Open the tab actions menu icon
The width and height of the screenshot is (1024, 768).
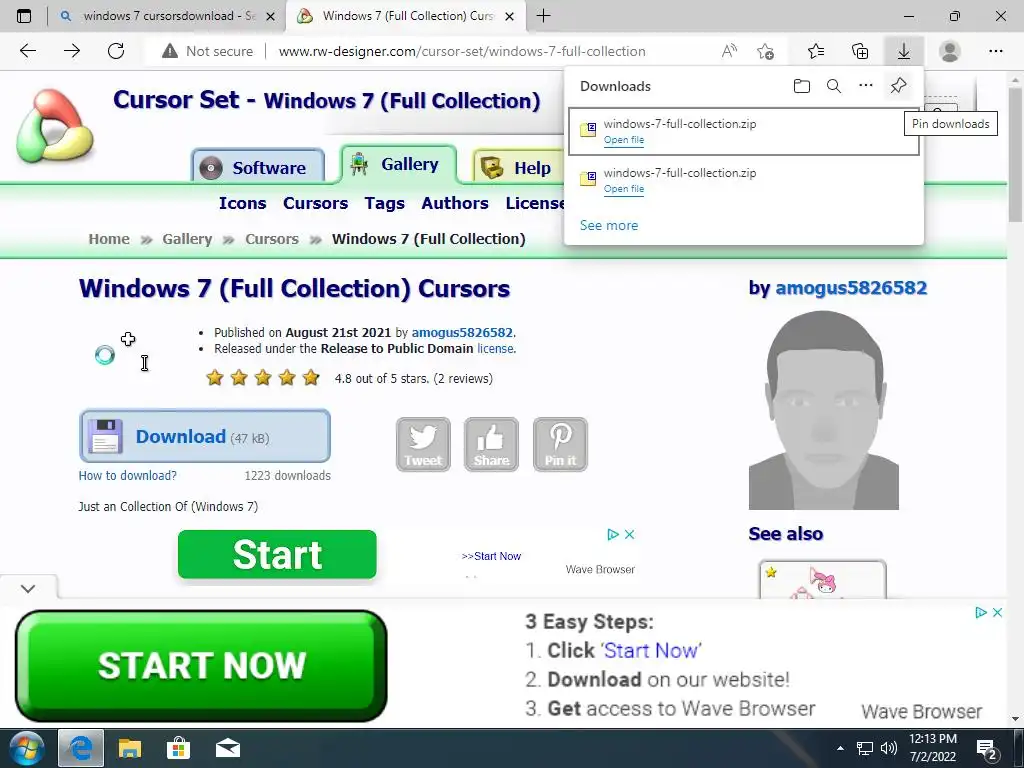click(24, 16)
